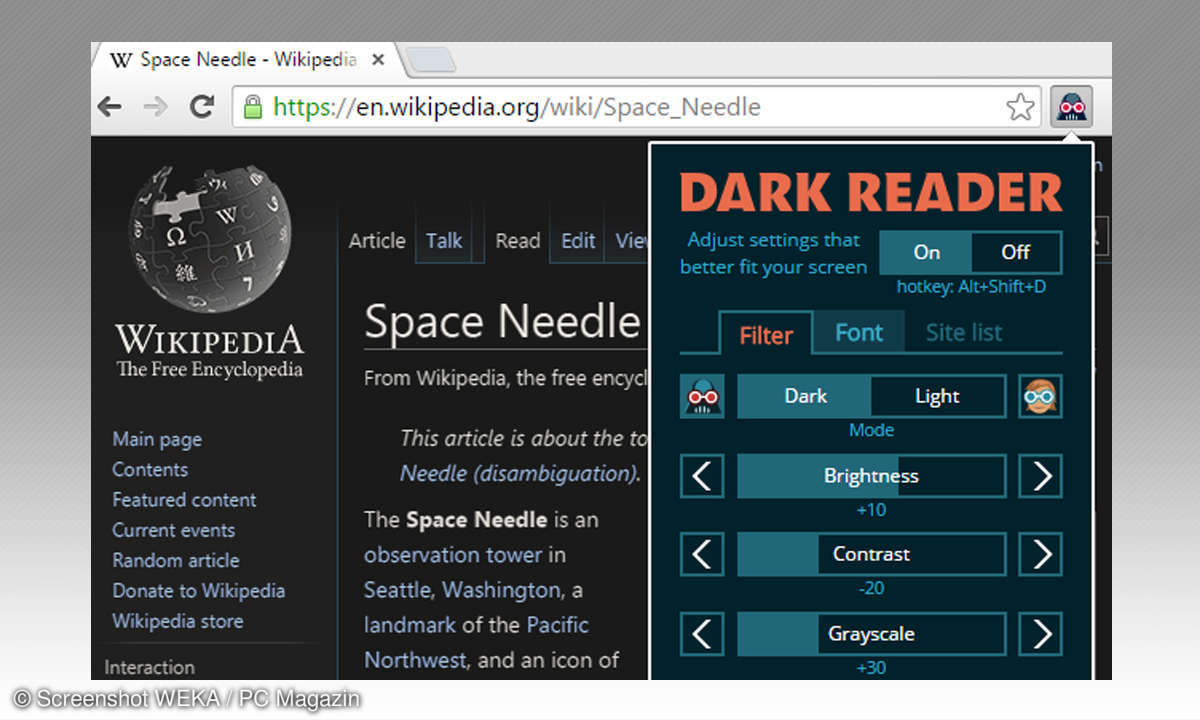Bookmark page with the star icon
1200x720 pixels.
click(x=1019, y=107)
